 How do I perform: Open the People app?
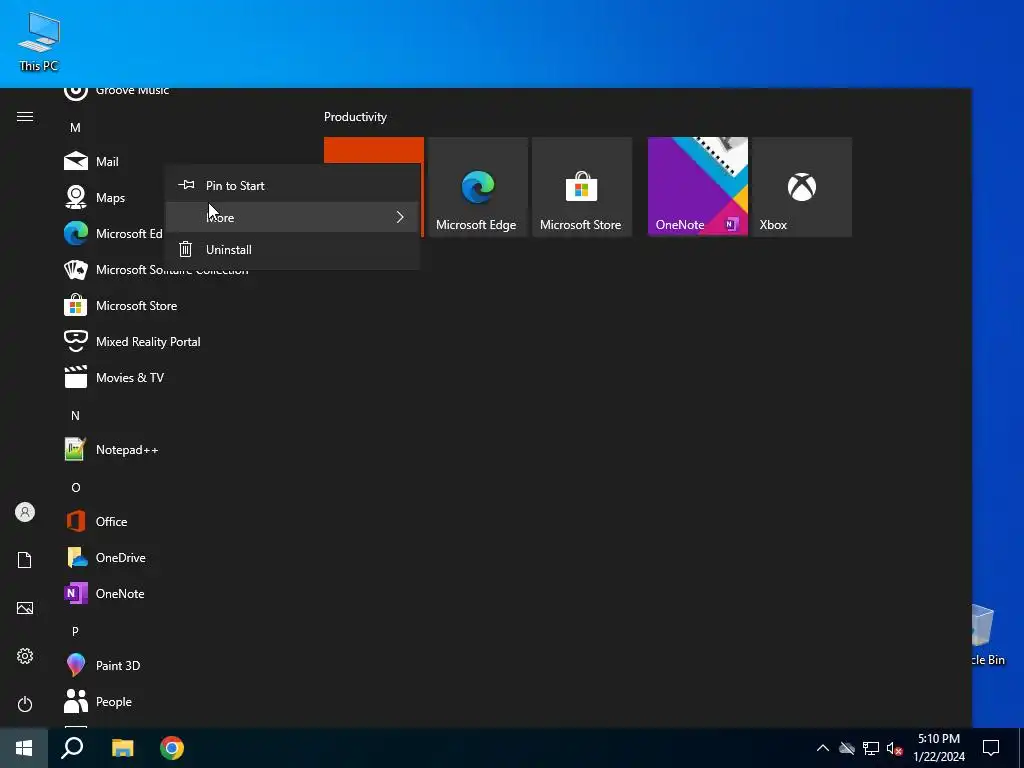click(x=98, y=701)
